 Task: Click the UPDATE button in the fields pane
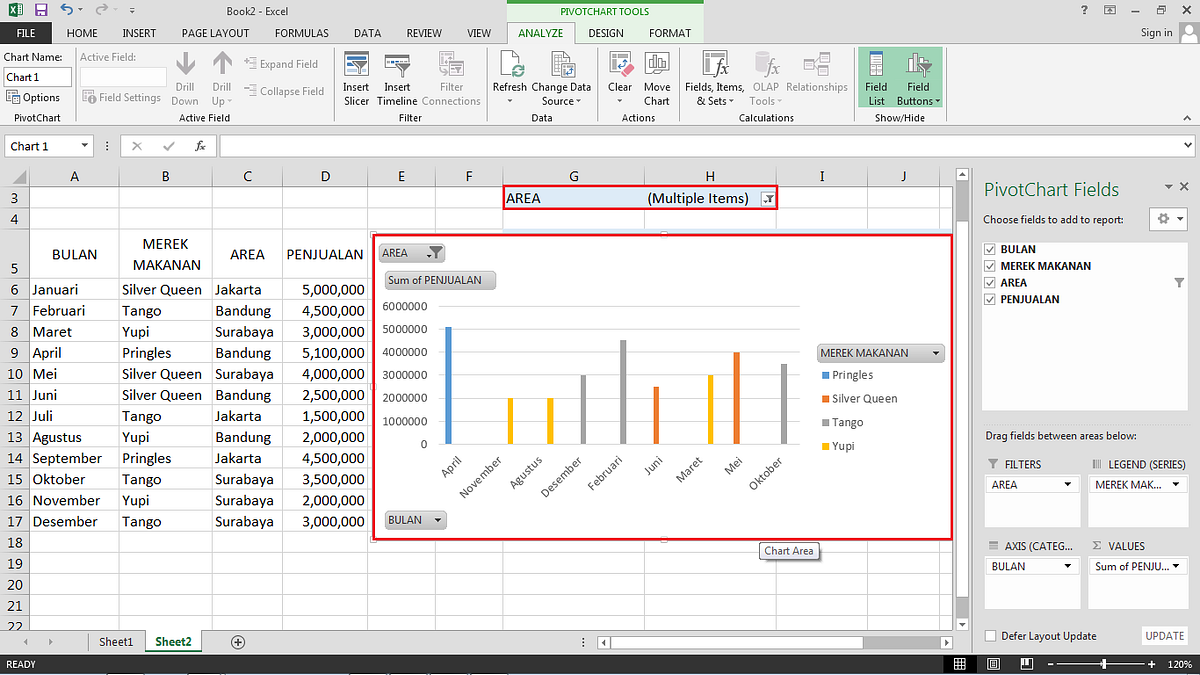[x=1164, y=636]
